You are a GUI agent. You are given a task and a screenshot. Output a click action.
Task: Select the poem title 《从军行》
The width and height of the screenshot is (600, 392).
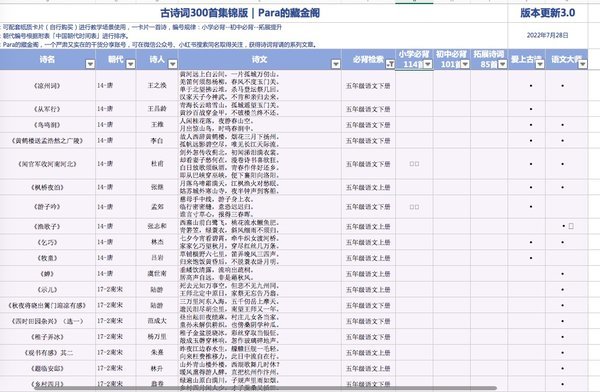47,109
